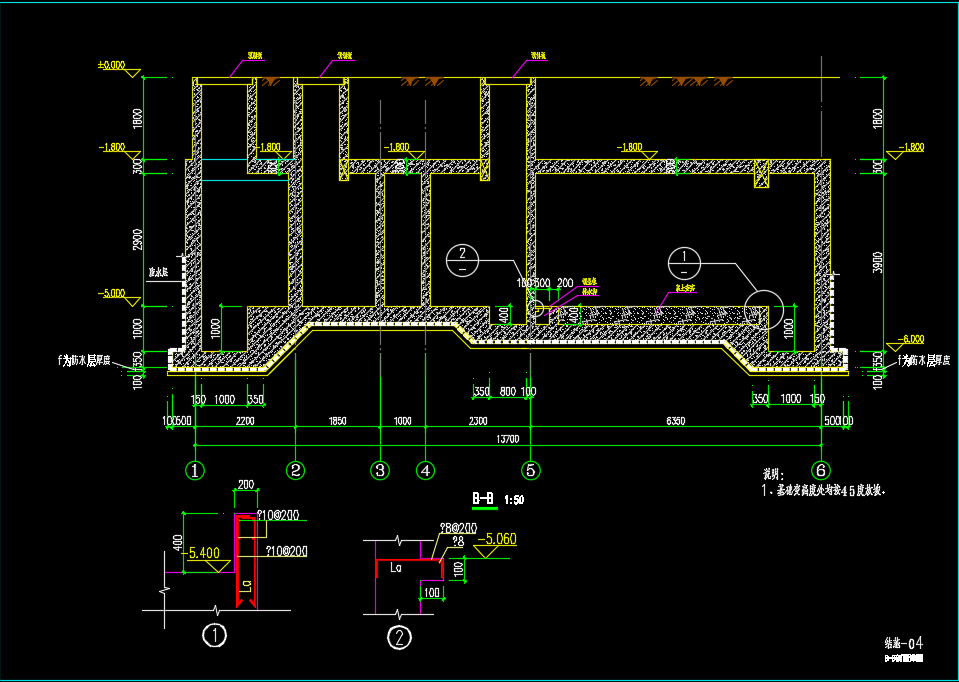959x682 pixels.
Task: Click the vertical La text in detail 1
Action: [x=246, y=587]
